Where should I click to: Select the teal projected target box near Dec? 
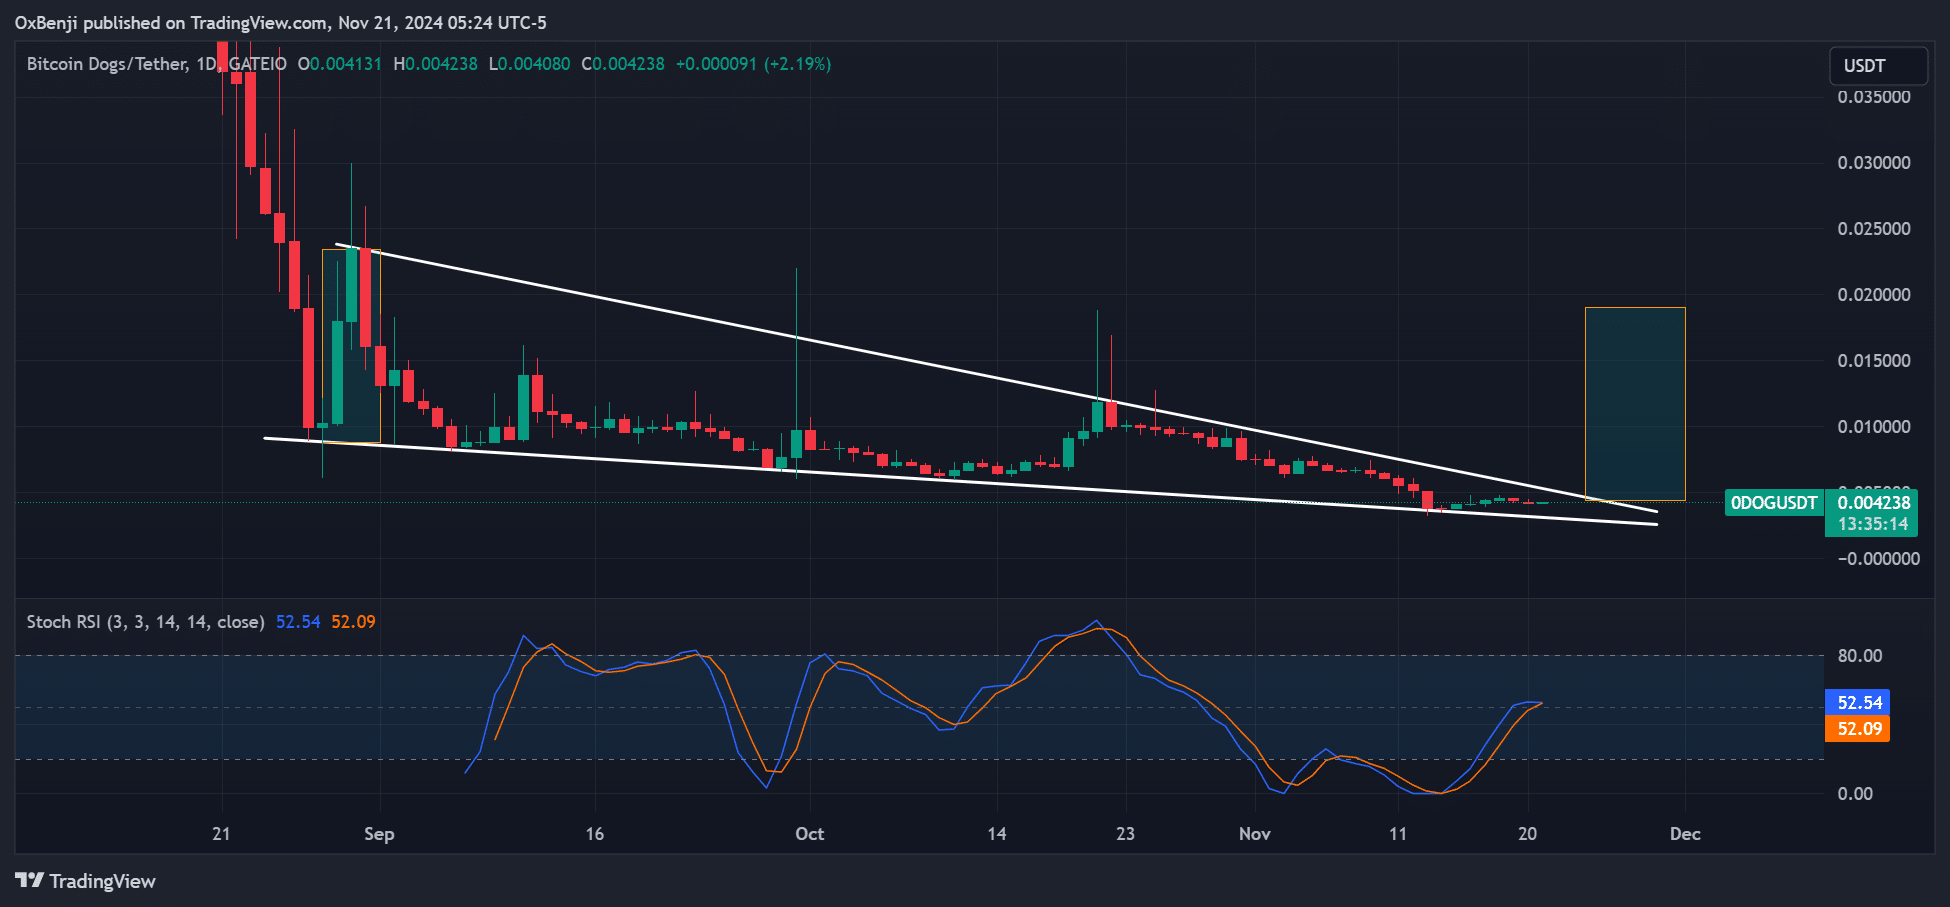(x=1635, y=404)
